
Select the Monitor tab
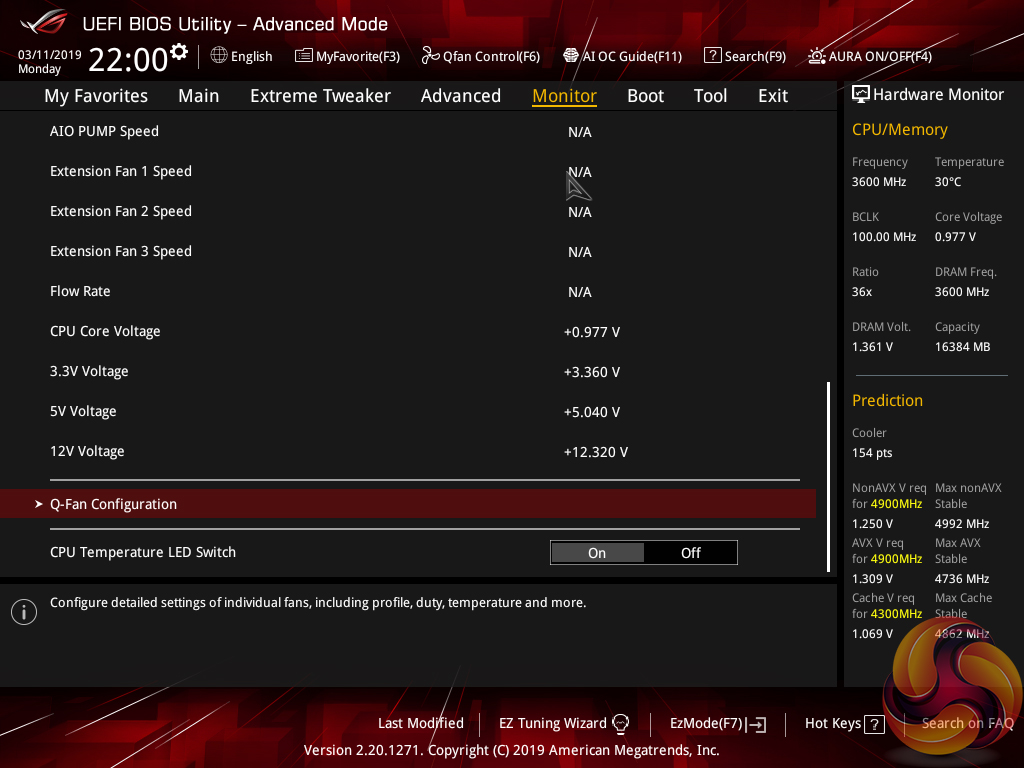[564, 96]
